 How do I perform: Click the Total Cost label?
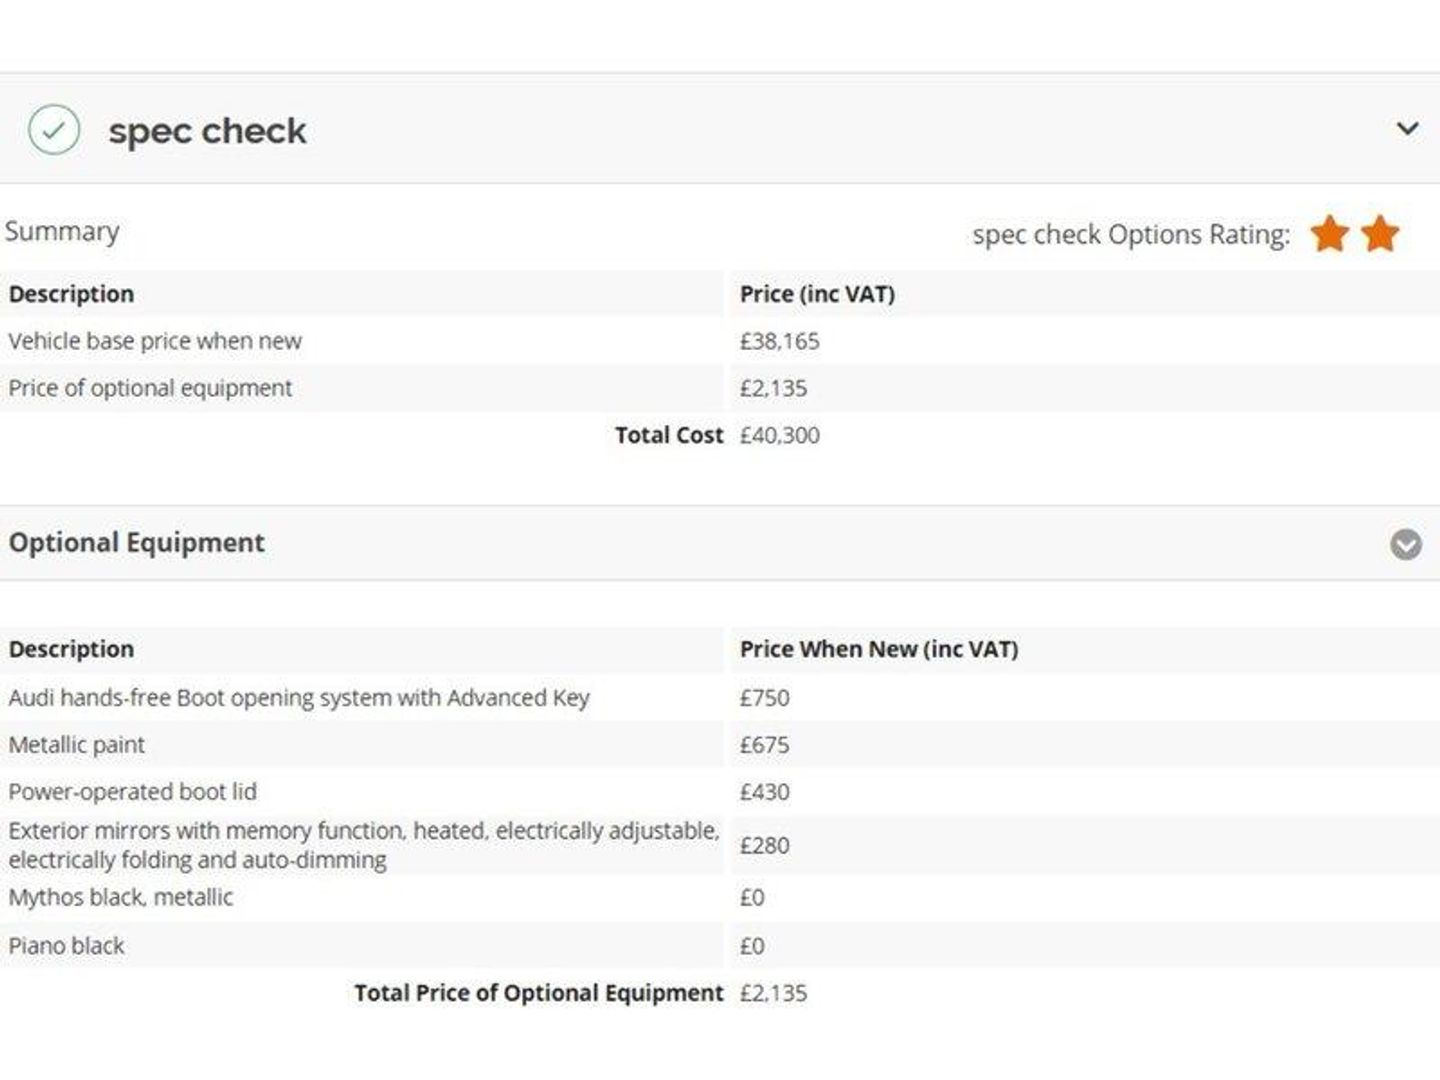click(668, 435)
